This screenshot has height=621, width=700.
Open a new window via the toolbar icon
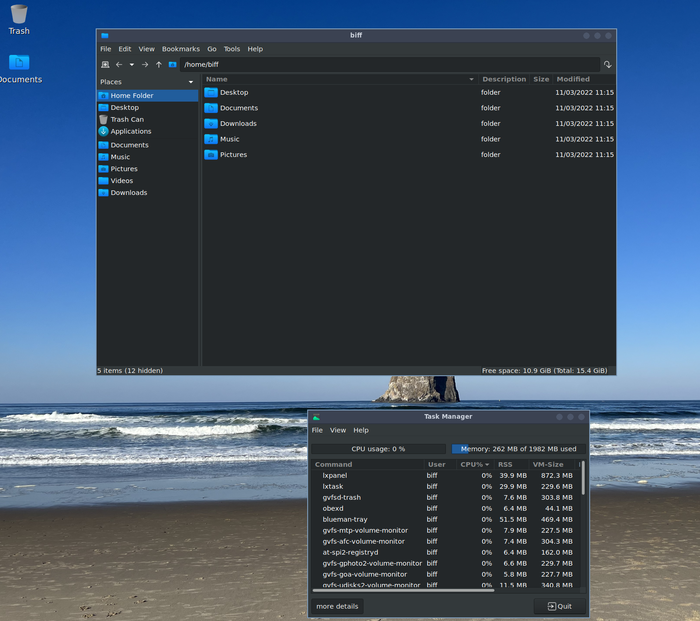point(105,65)
